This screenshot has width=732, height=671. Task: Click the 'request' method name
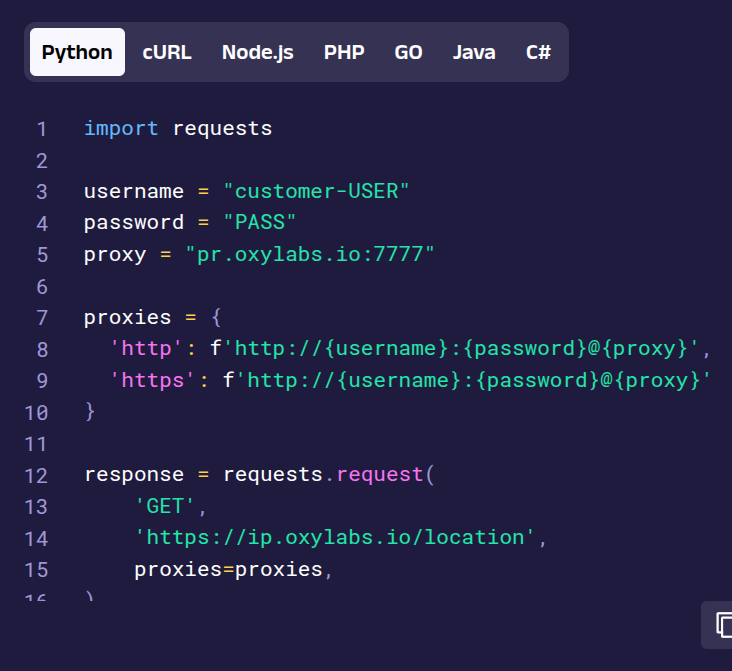pos(380,475)
